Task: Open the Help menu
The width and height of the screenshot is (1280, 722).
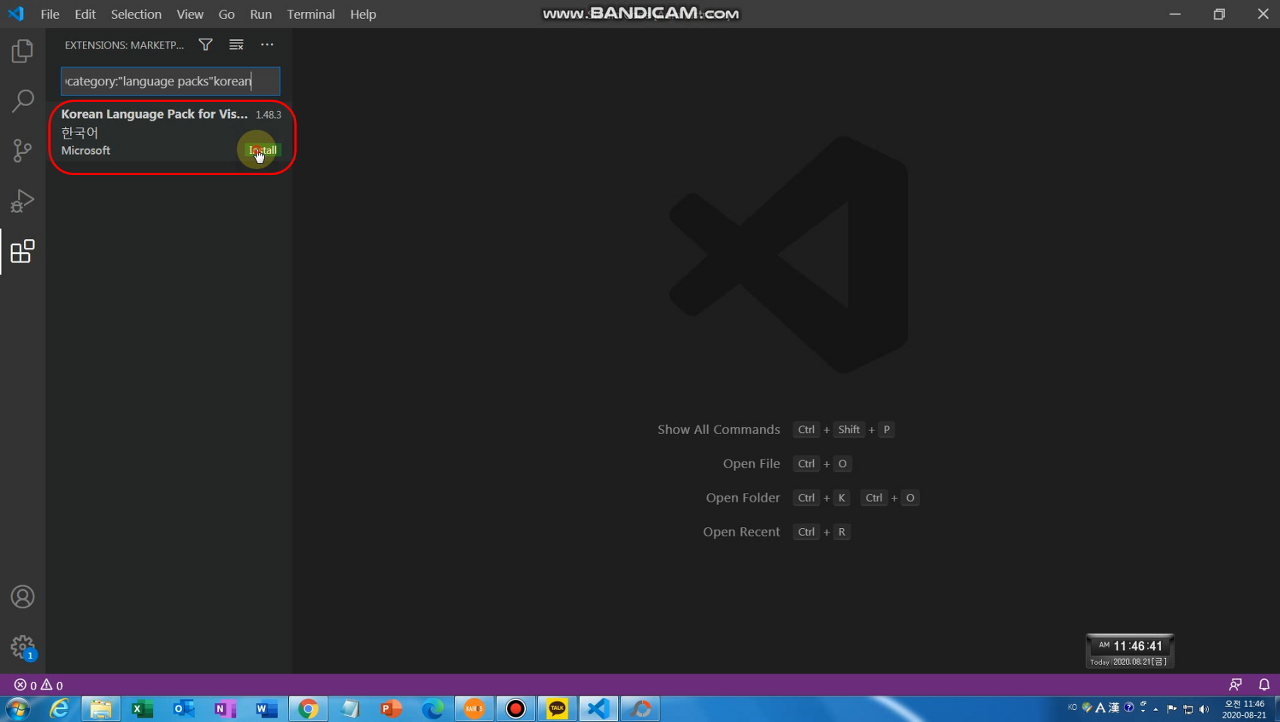Action: pos(363,14)
